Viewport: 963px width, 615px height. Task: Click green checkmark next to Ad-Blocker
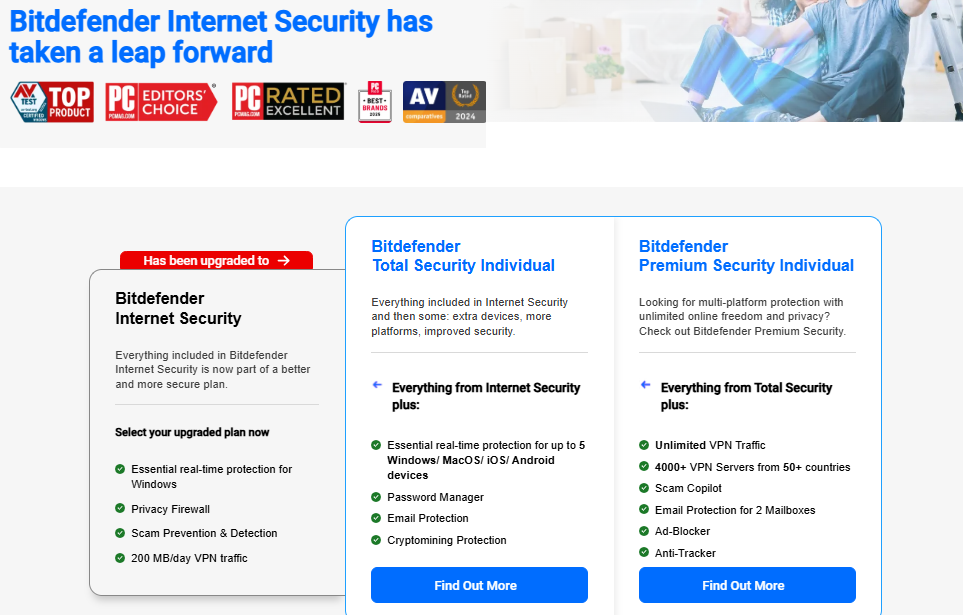[644, 531]
